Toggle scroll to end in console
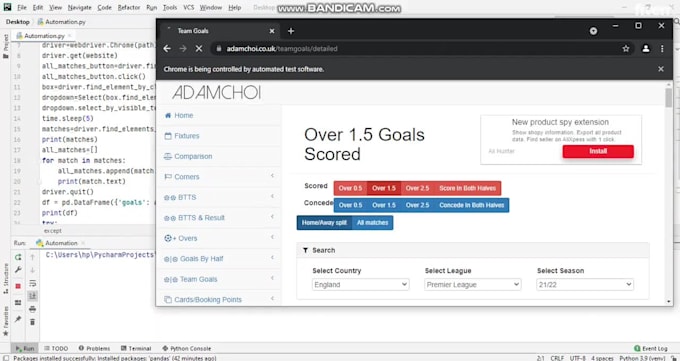680x361 pixels. pyautogui.click(x=33, y=296)
